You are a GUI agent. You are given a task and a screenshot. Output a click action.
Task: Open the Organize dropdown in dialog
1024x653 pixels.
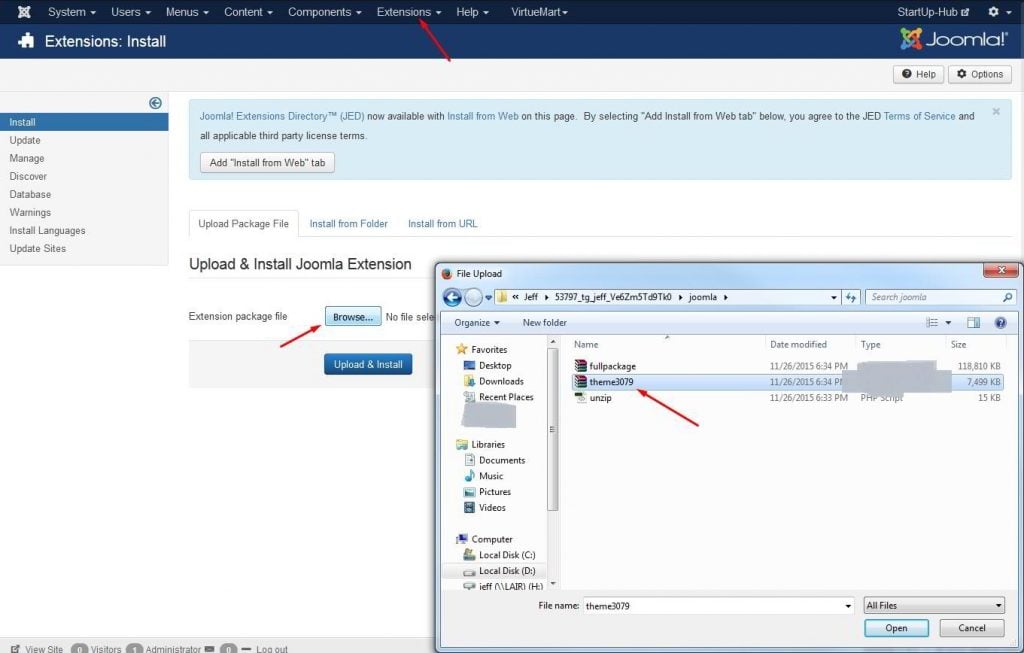tap(476, 323)
